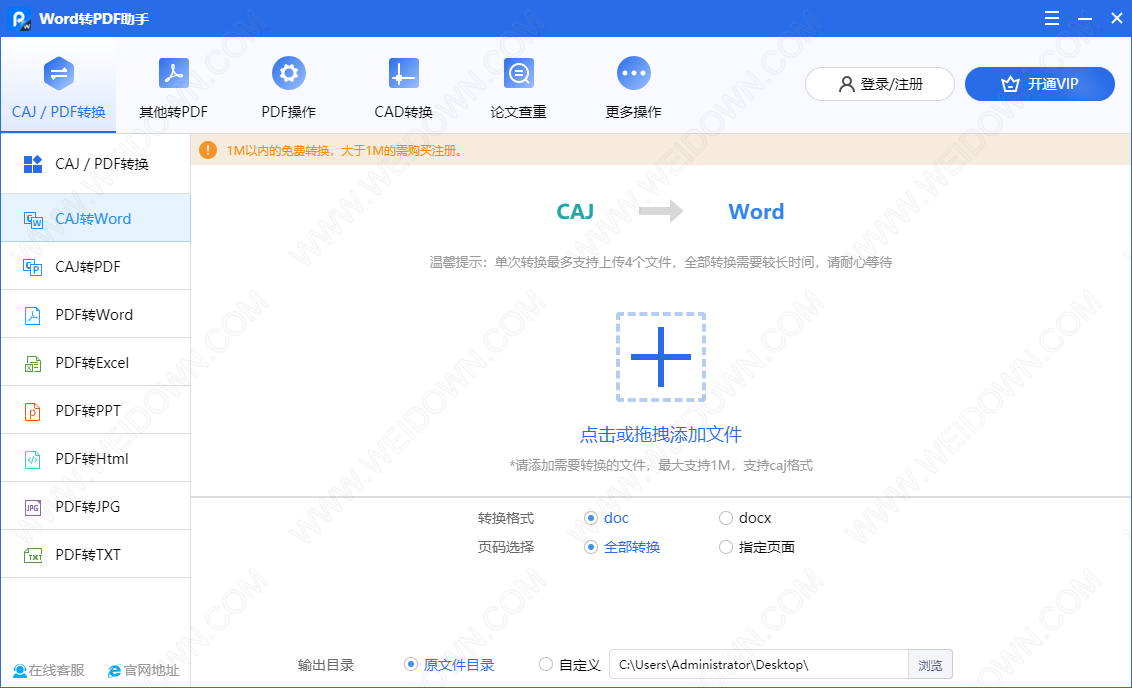1132x688 pixels.
Task: Open the hamburger menu in title bar
Action: 1052,18
